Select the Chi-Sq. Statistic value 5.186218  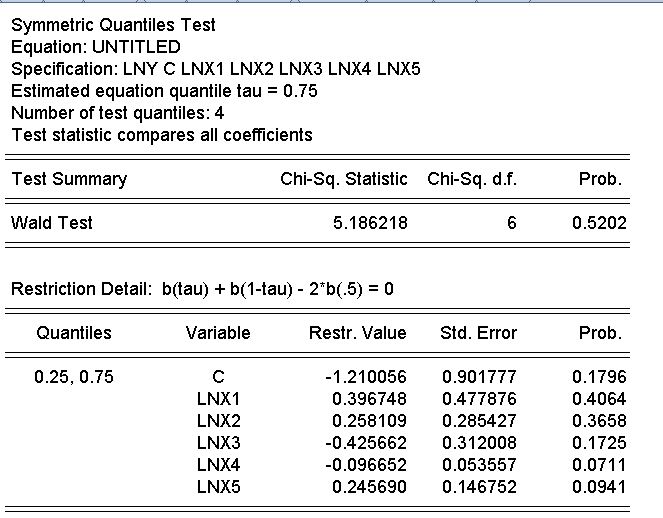tap(369, 223)
